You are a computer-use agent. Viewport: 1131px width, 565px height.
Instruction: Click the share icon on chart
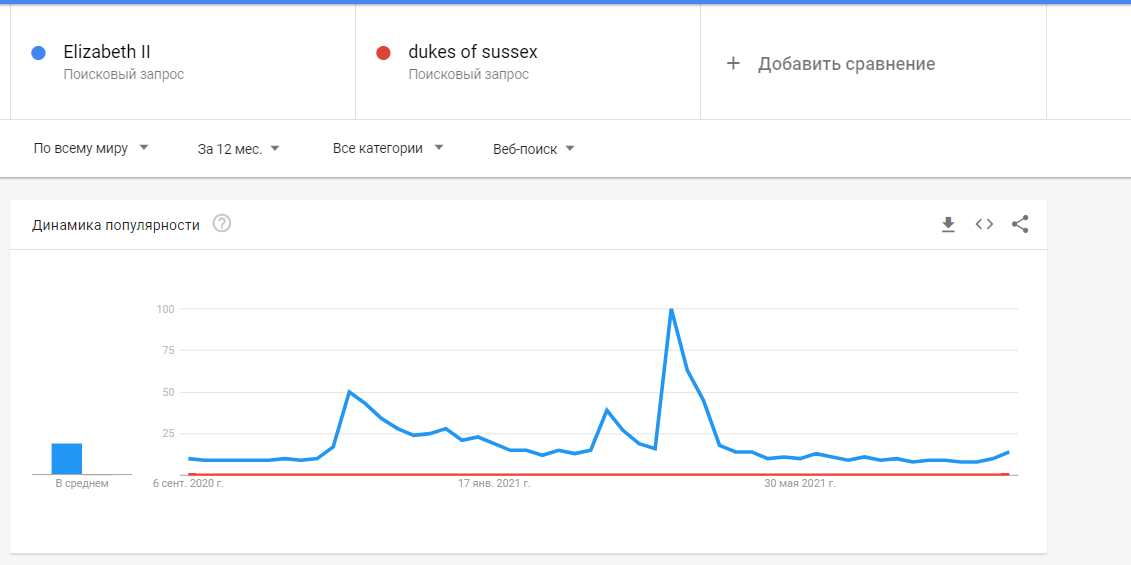[1020, 224]
